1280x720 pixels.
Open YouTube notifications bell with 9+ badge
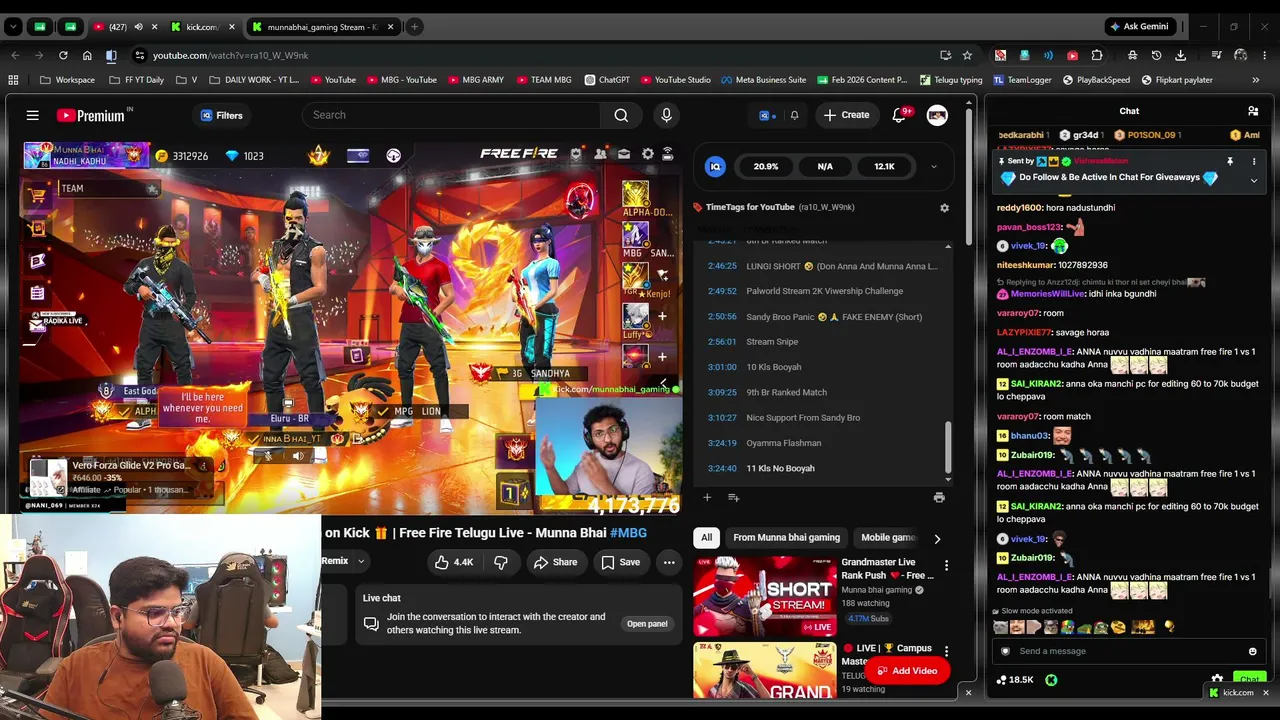[900, 115]
